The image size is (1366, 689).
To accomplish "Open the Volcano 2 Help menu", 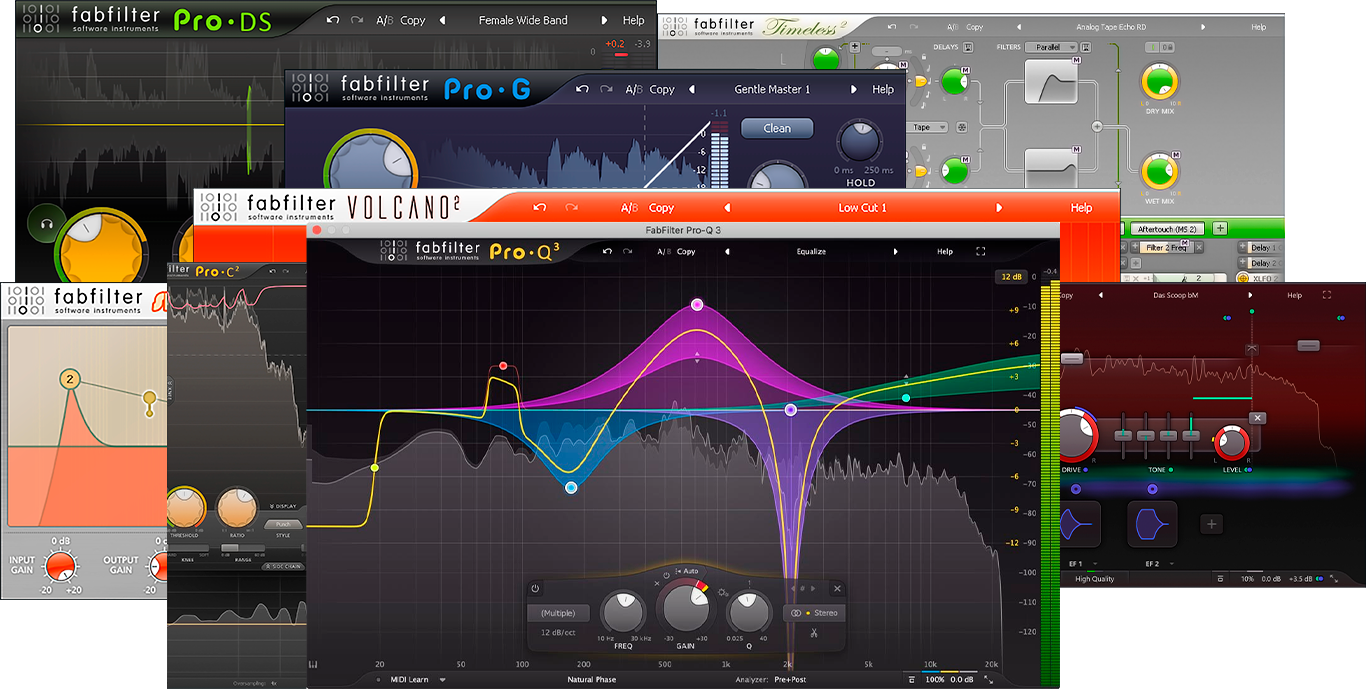I will click(x=1081, y=208).
